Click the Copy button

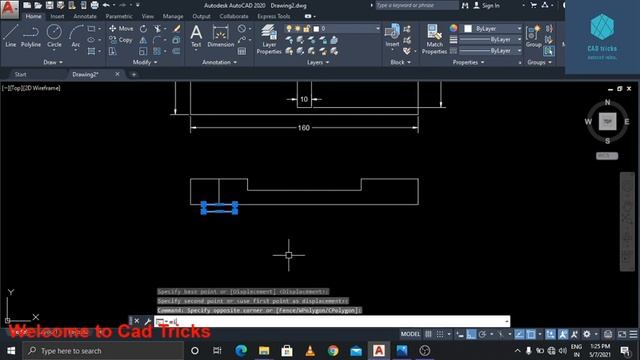point(121,40)
